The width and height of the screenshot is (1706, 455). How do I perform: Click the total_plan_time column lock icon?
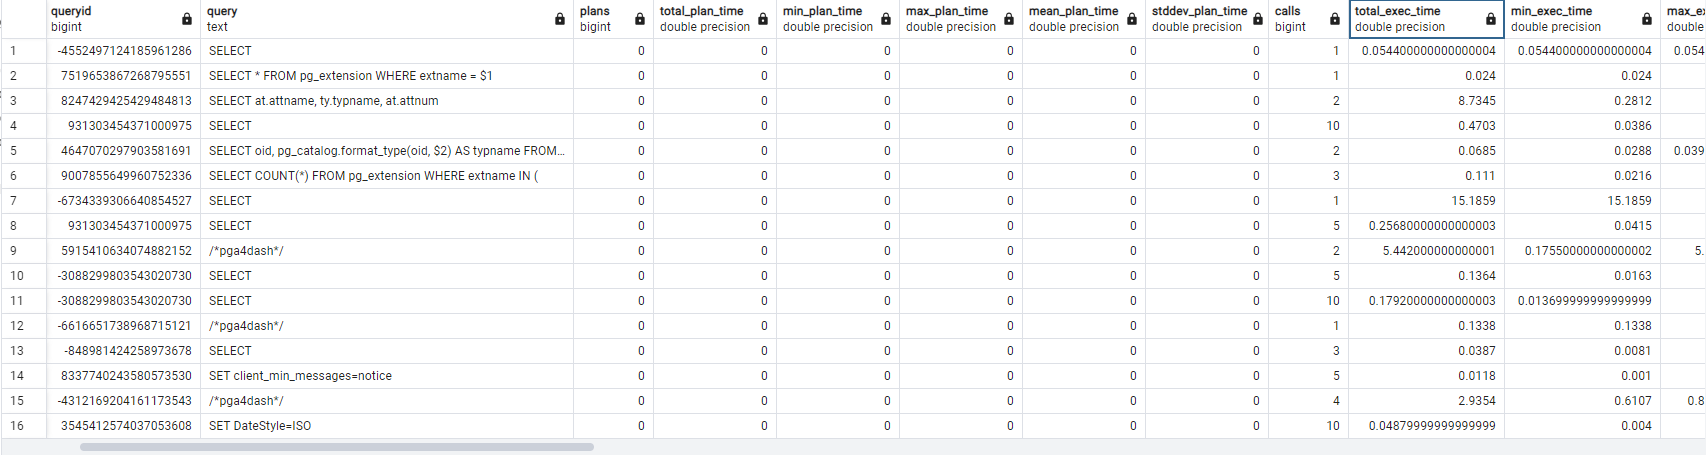763,19
